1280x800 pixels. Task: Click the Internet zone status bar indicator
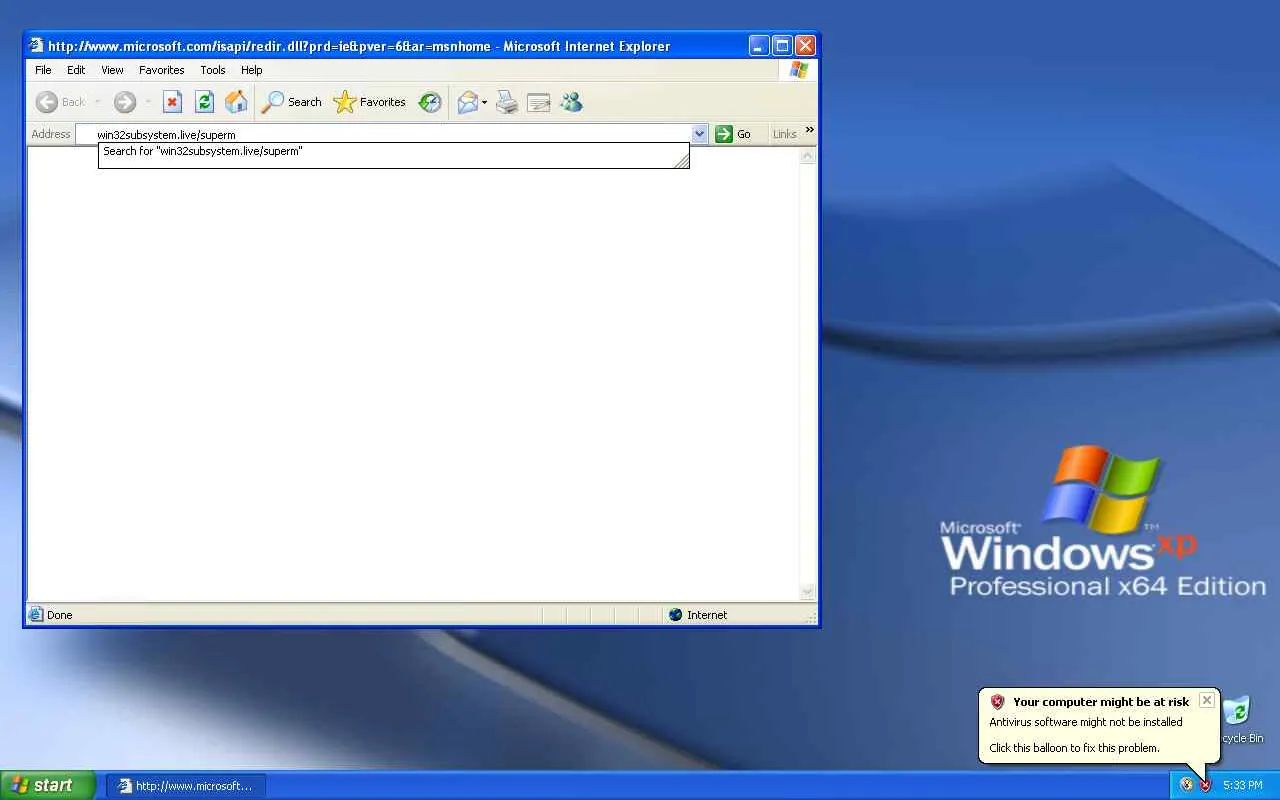coord(698,615)
